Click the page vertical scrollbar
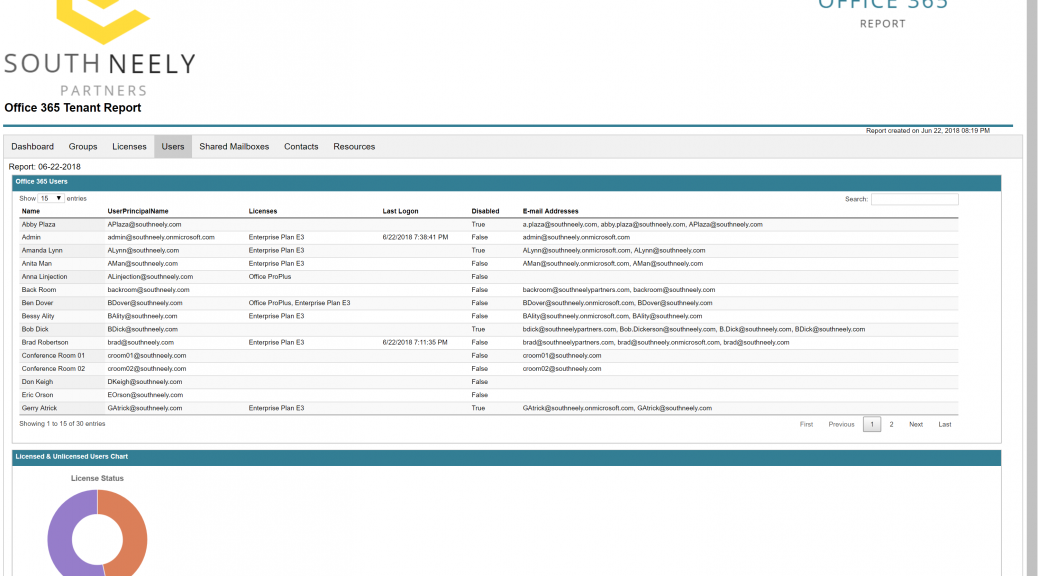 (1032, 288)
